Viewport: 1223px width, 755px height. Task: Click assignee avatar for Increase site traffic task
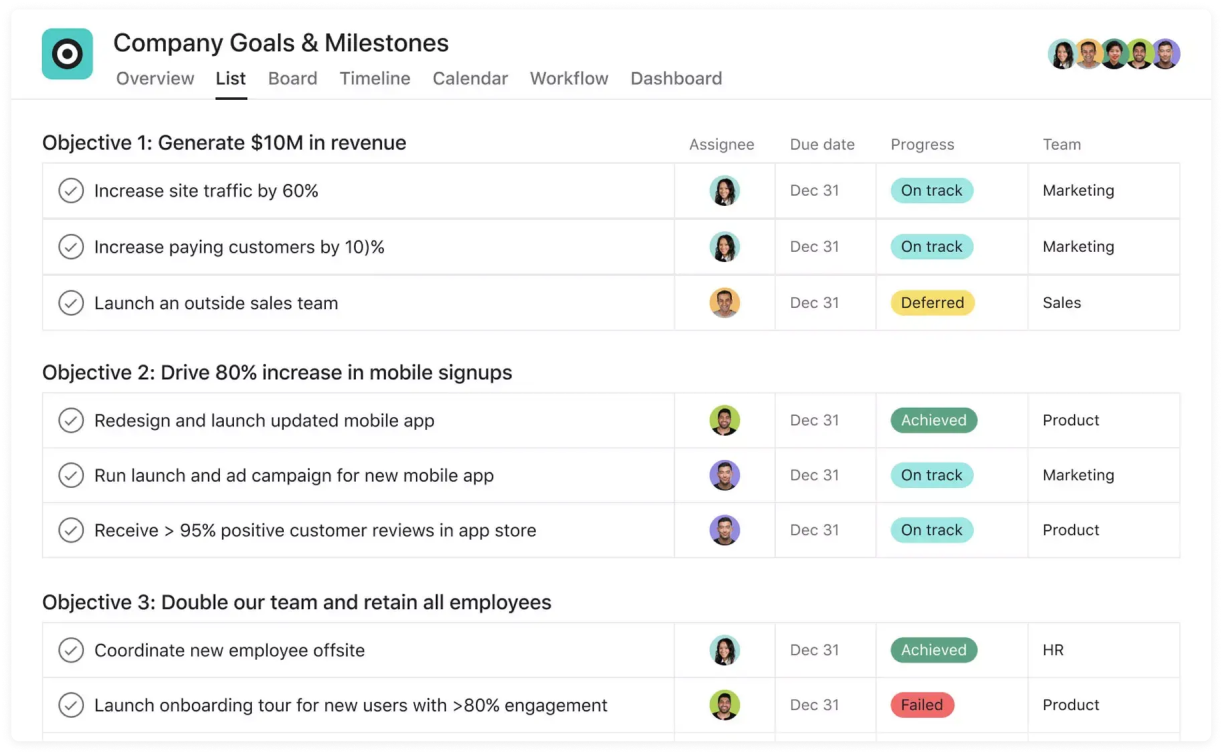coord(724,191)
